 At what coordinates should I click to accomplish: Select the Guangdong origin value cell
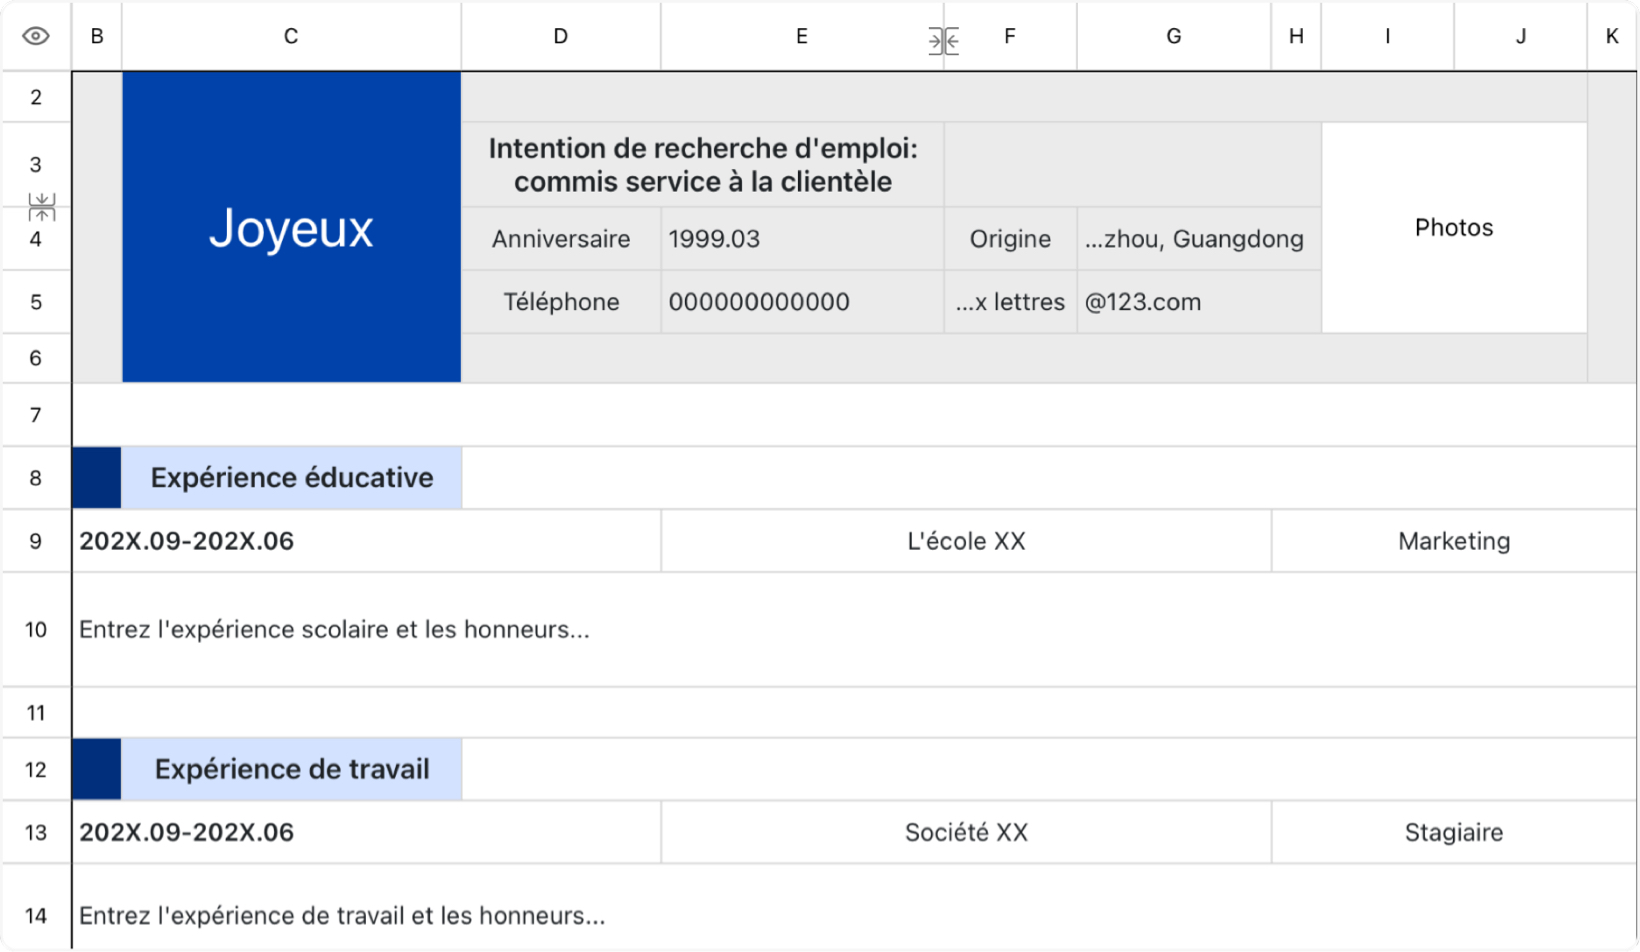click(x=1199, y=239)
